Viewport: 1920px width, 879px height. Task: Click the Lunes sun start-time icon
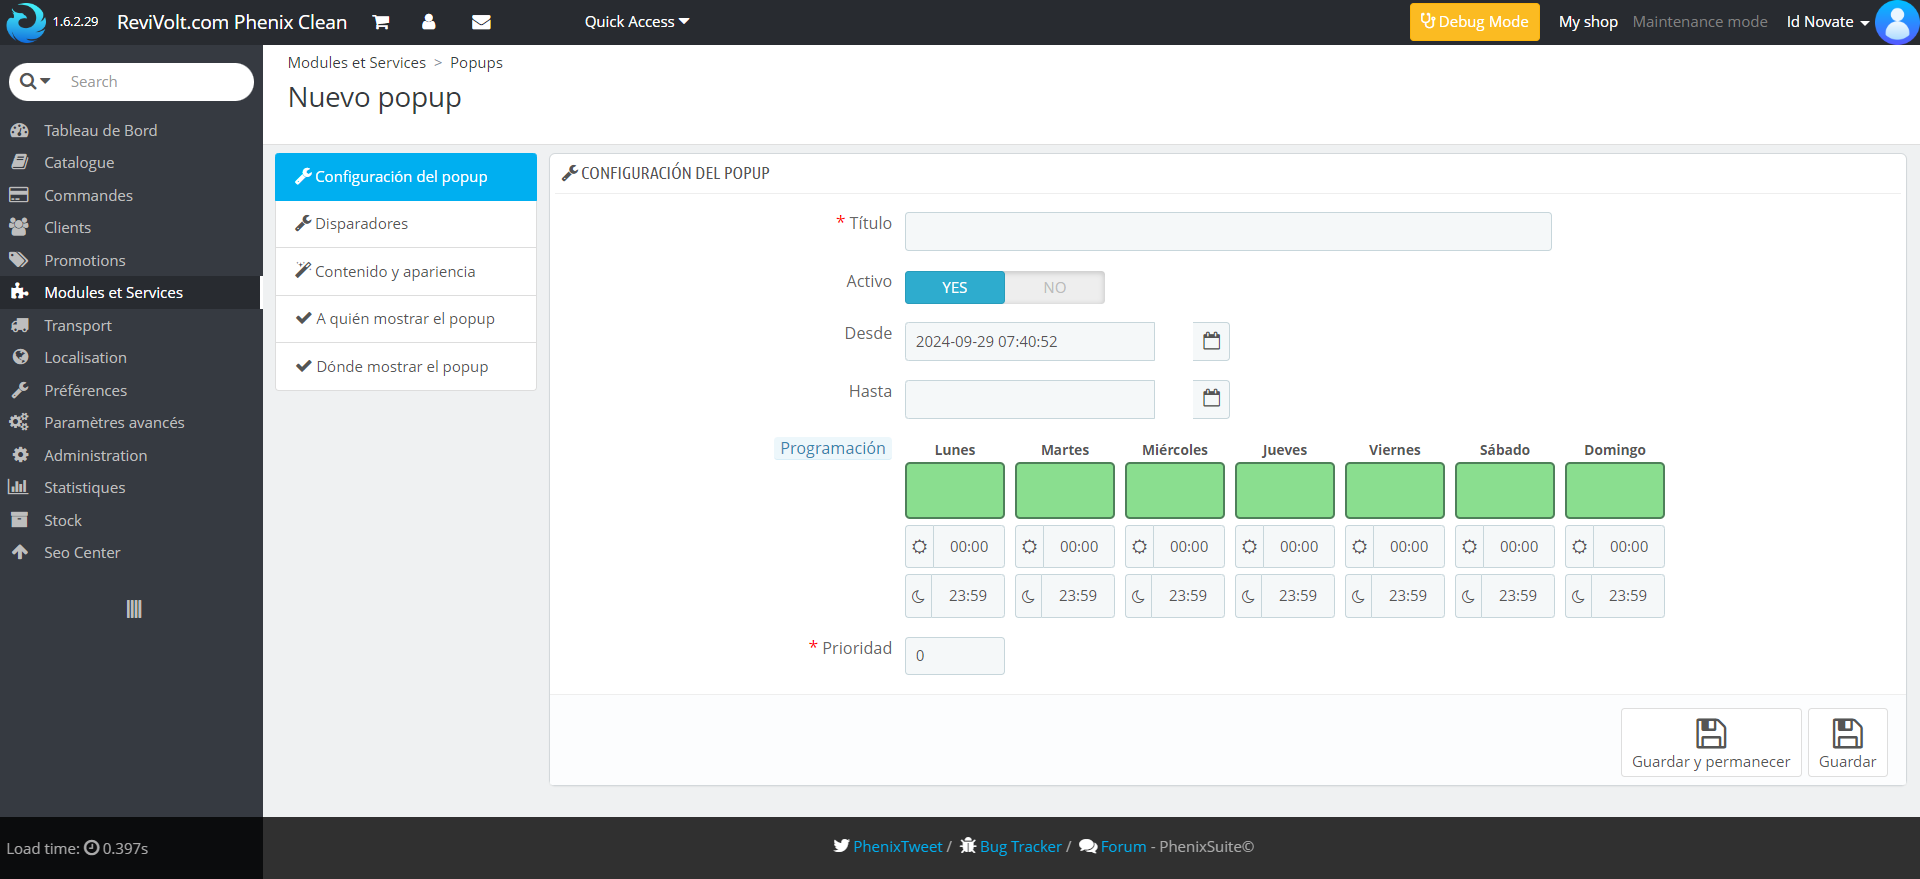[919, 547]
